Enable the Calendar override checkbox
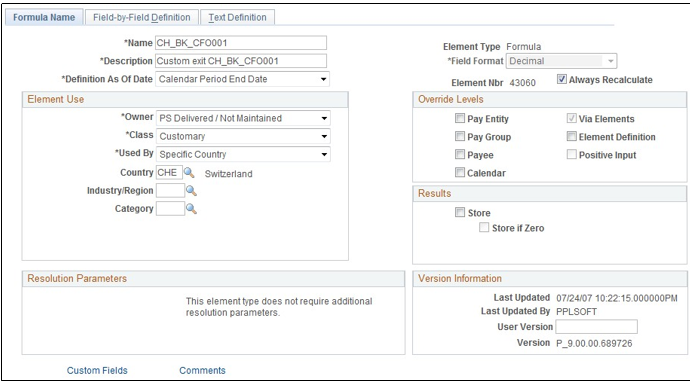The image size is (690, 382). point(460,173)
